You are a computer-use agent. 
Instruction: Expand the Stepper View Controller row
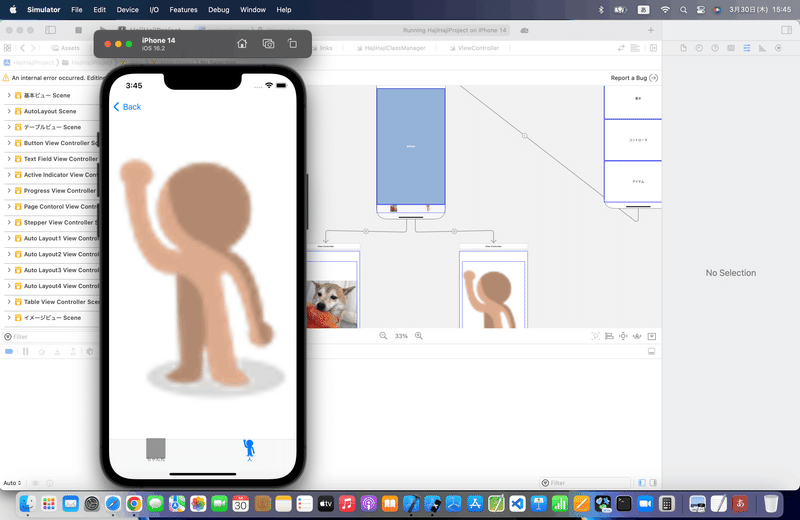pyautogui.click(x=9, y=222)
